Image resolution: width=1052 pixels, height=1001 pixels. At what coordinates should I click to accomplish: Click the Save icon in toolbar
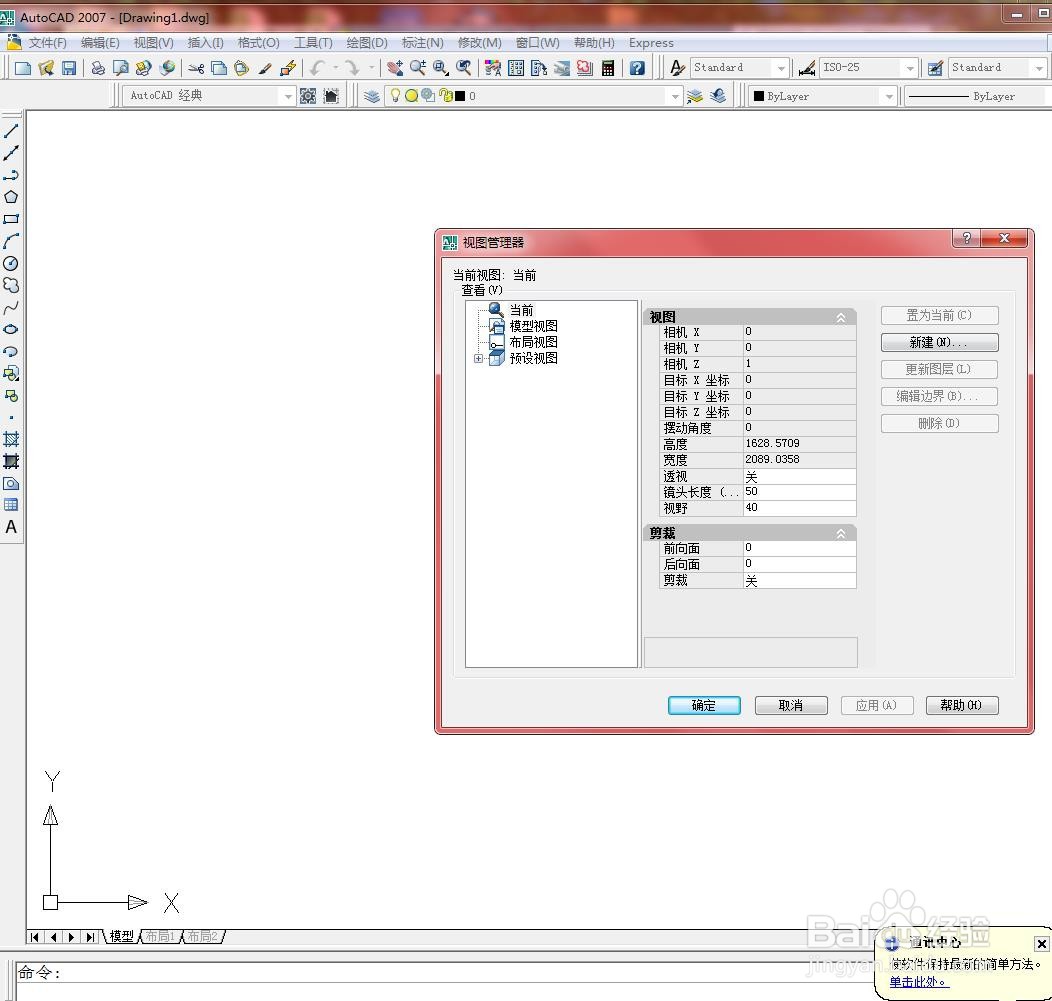click(68, 68)
